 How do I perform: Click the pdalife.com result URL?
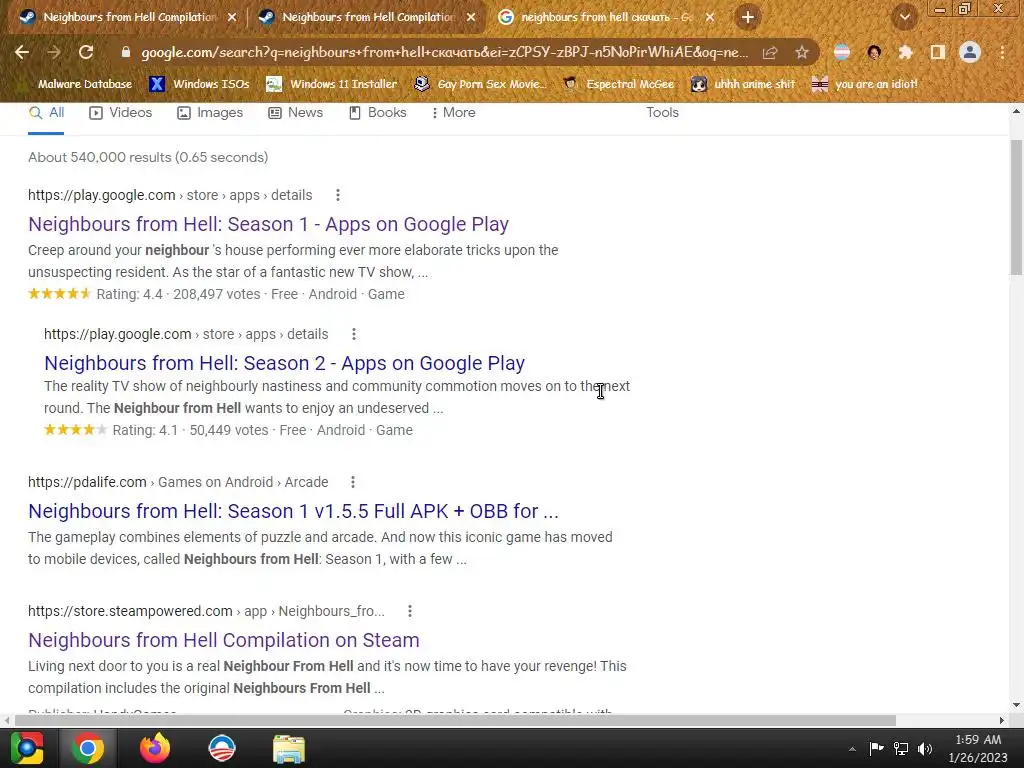tap(178, 482)
